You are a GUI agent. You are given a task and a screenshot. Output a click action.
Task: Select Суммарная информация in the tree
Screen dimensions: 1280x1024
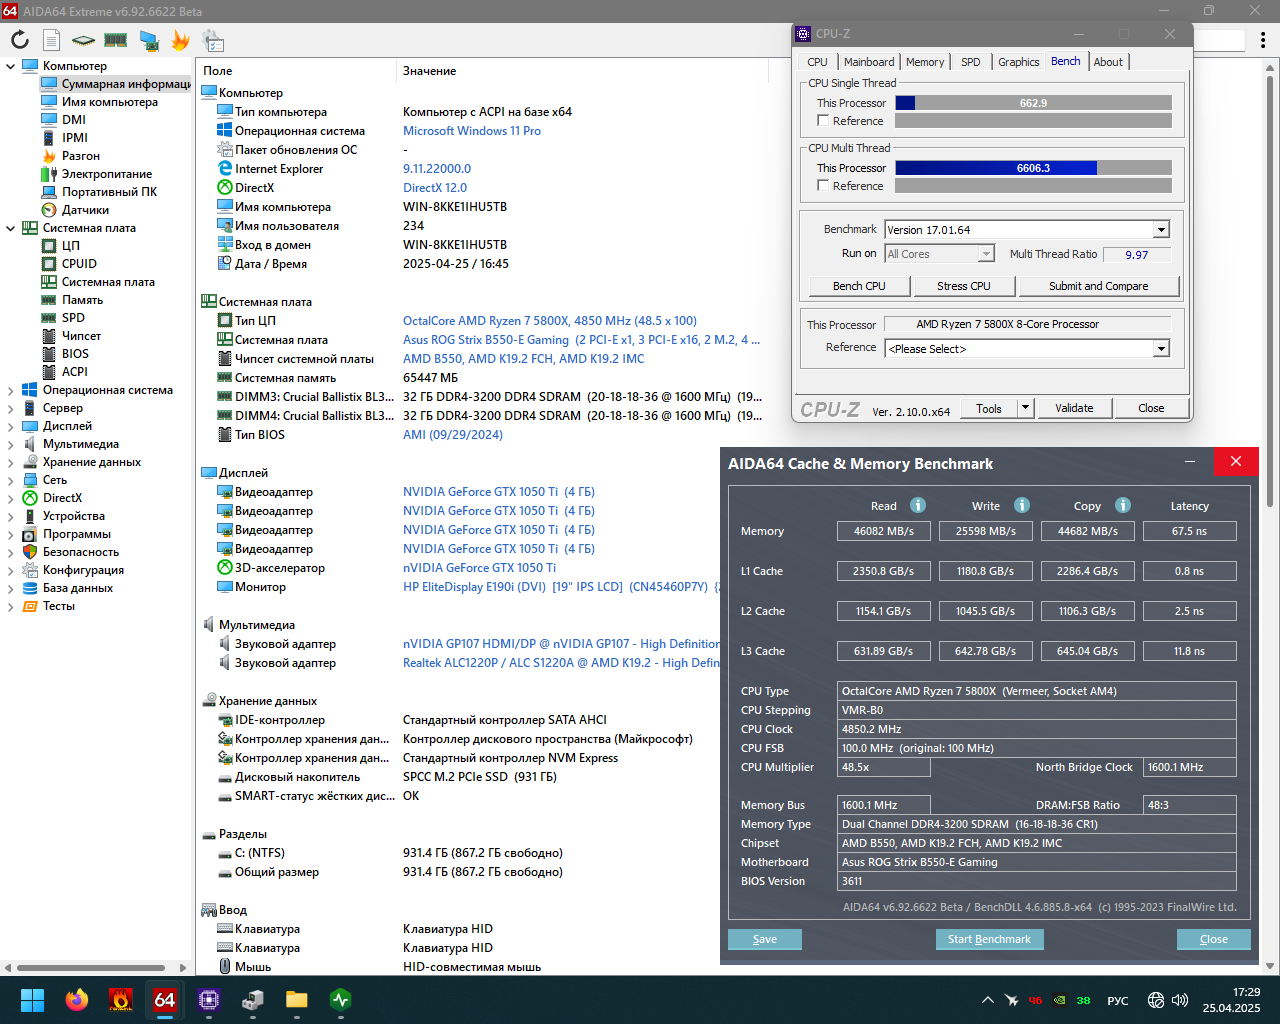(x=126, y=84)
